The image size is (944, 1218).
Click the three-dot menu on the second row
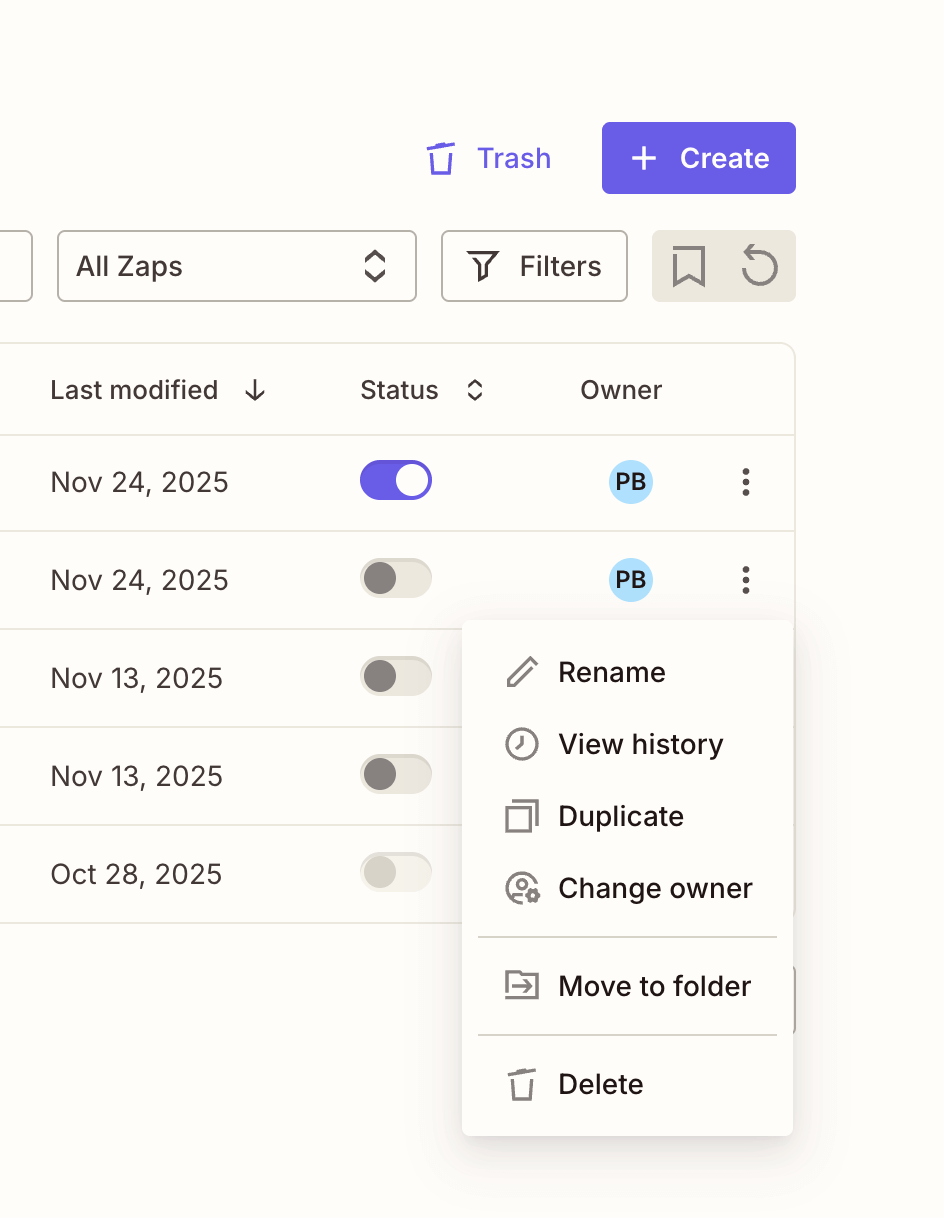click(x=745, y=580)
